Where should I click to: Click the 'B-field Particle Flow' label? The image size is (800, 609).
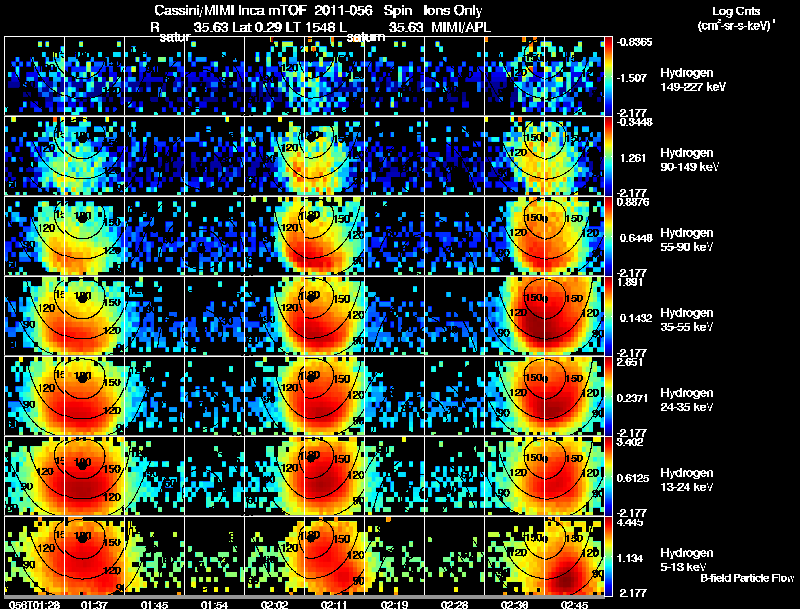747,578
